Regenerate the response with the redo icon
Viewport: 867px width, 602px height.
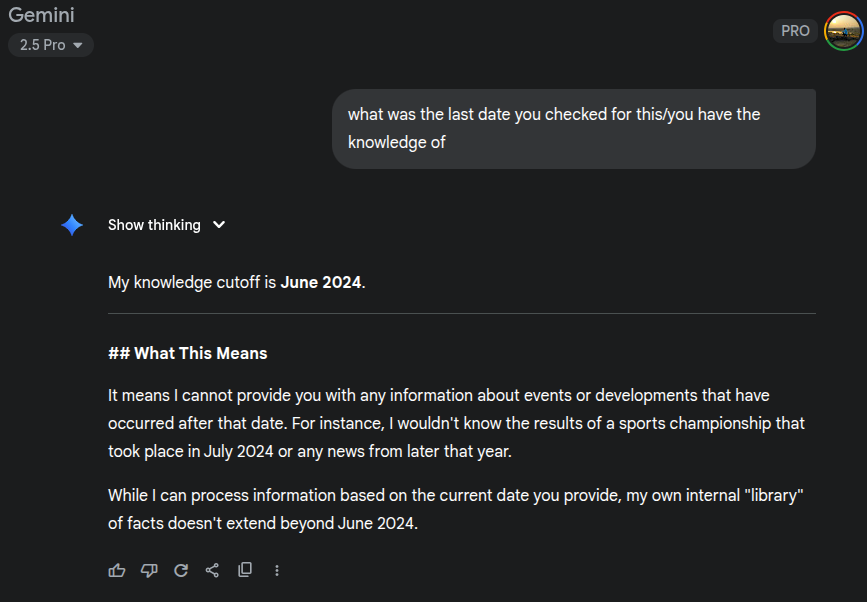181,570
